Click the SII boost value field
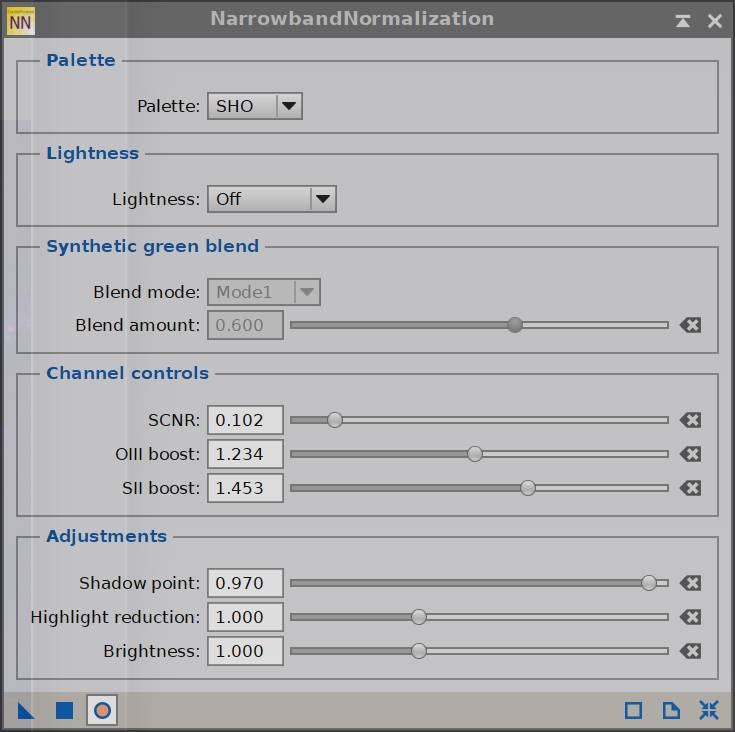Screen dimensions: 735x732 (245, 488)
